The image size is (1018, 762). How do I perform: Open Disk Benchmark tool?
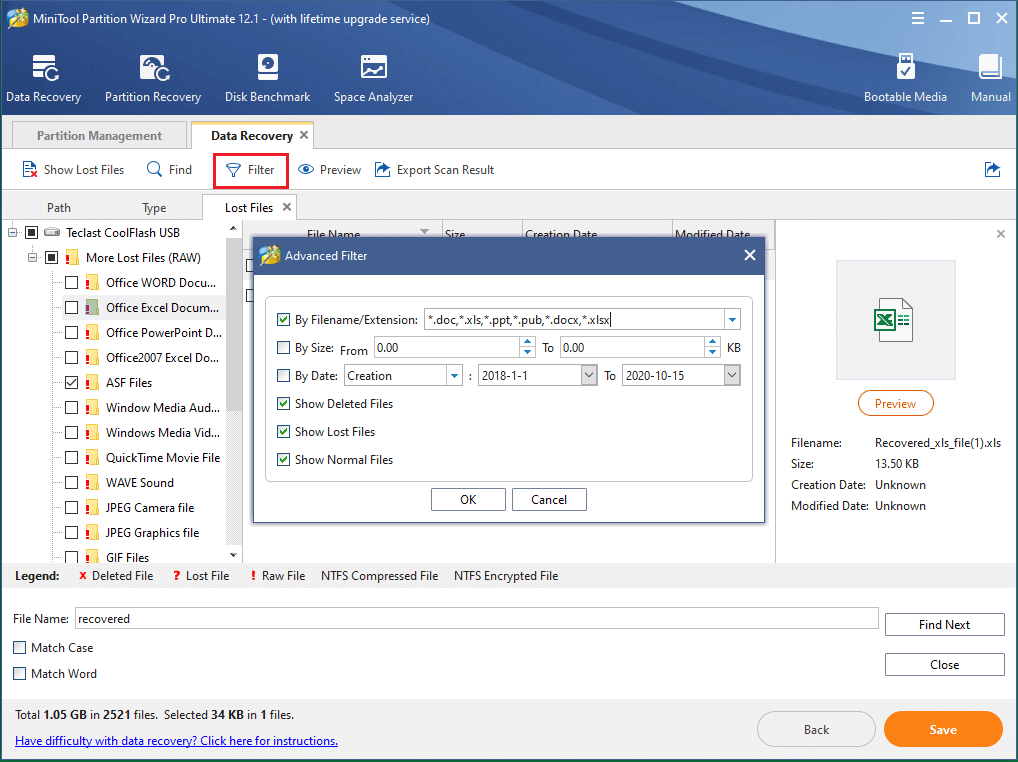pyautogui.click(x=267, y=68)
